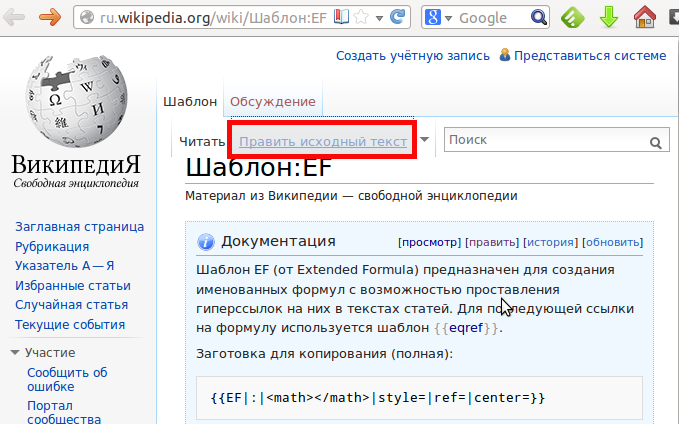The width and height of the screenshot is (679, 424).
Task: Click the orange forward arrow button
Action: coord(50,17)
